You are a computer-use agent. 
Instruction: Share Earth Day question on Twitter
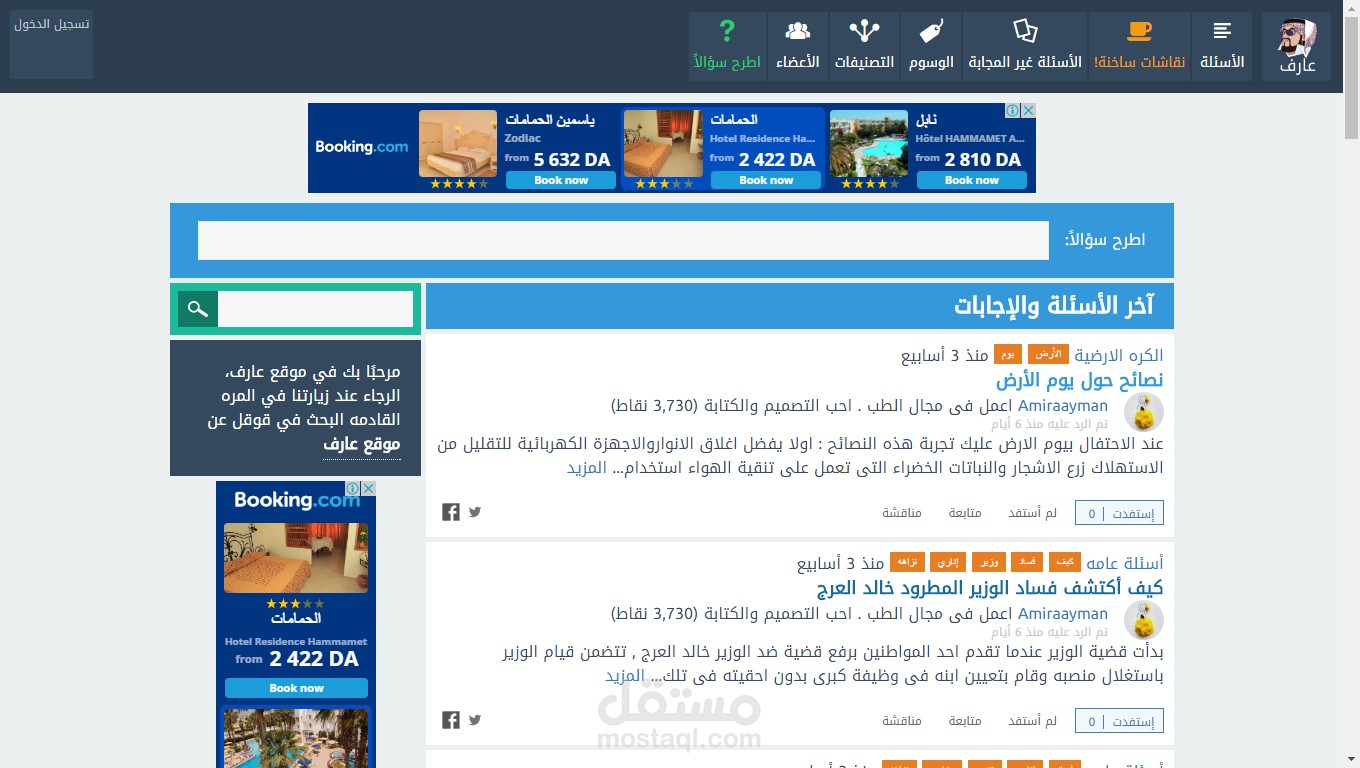pyautogui.click(x=475, y=512)
